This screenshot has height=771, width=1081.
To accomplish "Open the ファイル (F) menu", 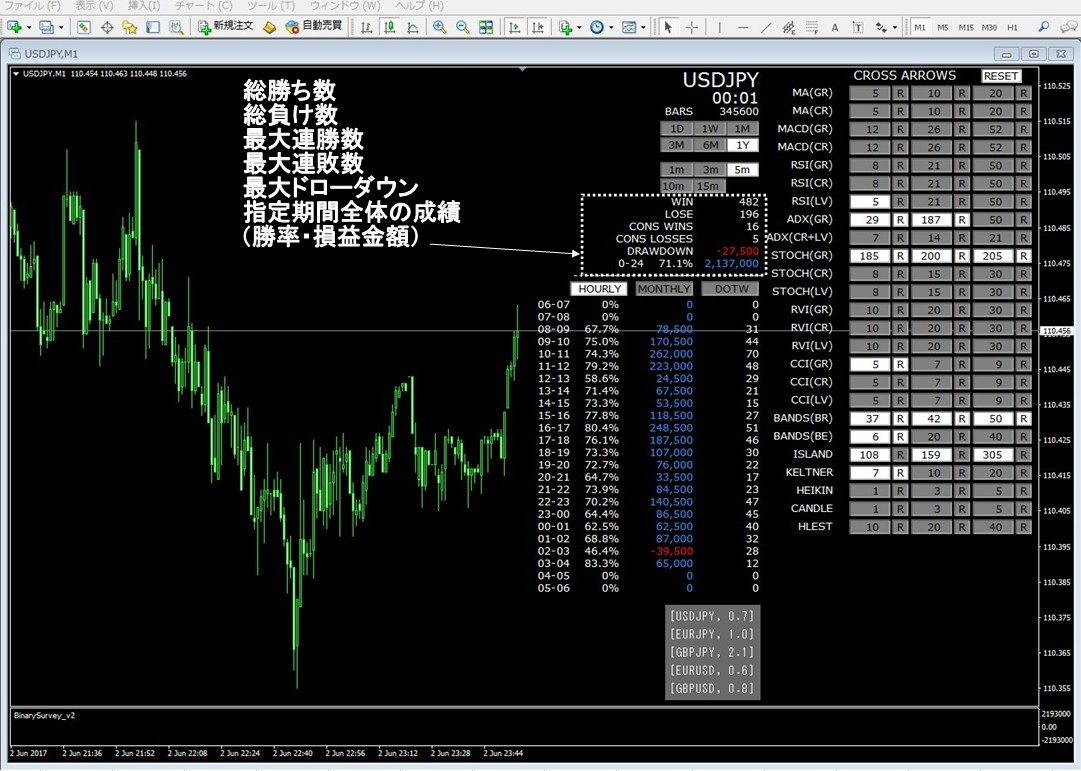I will click(x=32, y=6).
